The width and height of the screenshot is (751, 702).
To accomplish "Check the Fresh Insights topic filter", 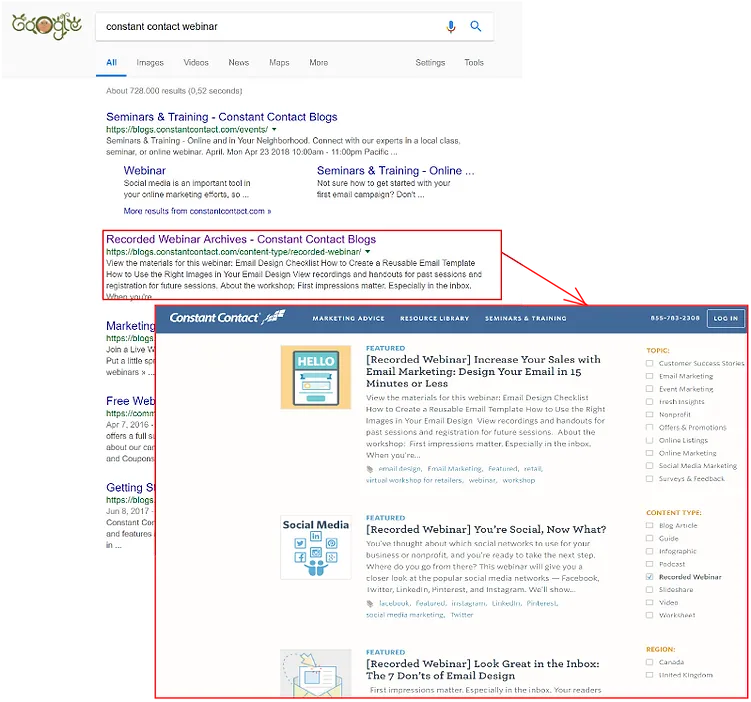I will (x=649, y=402).
